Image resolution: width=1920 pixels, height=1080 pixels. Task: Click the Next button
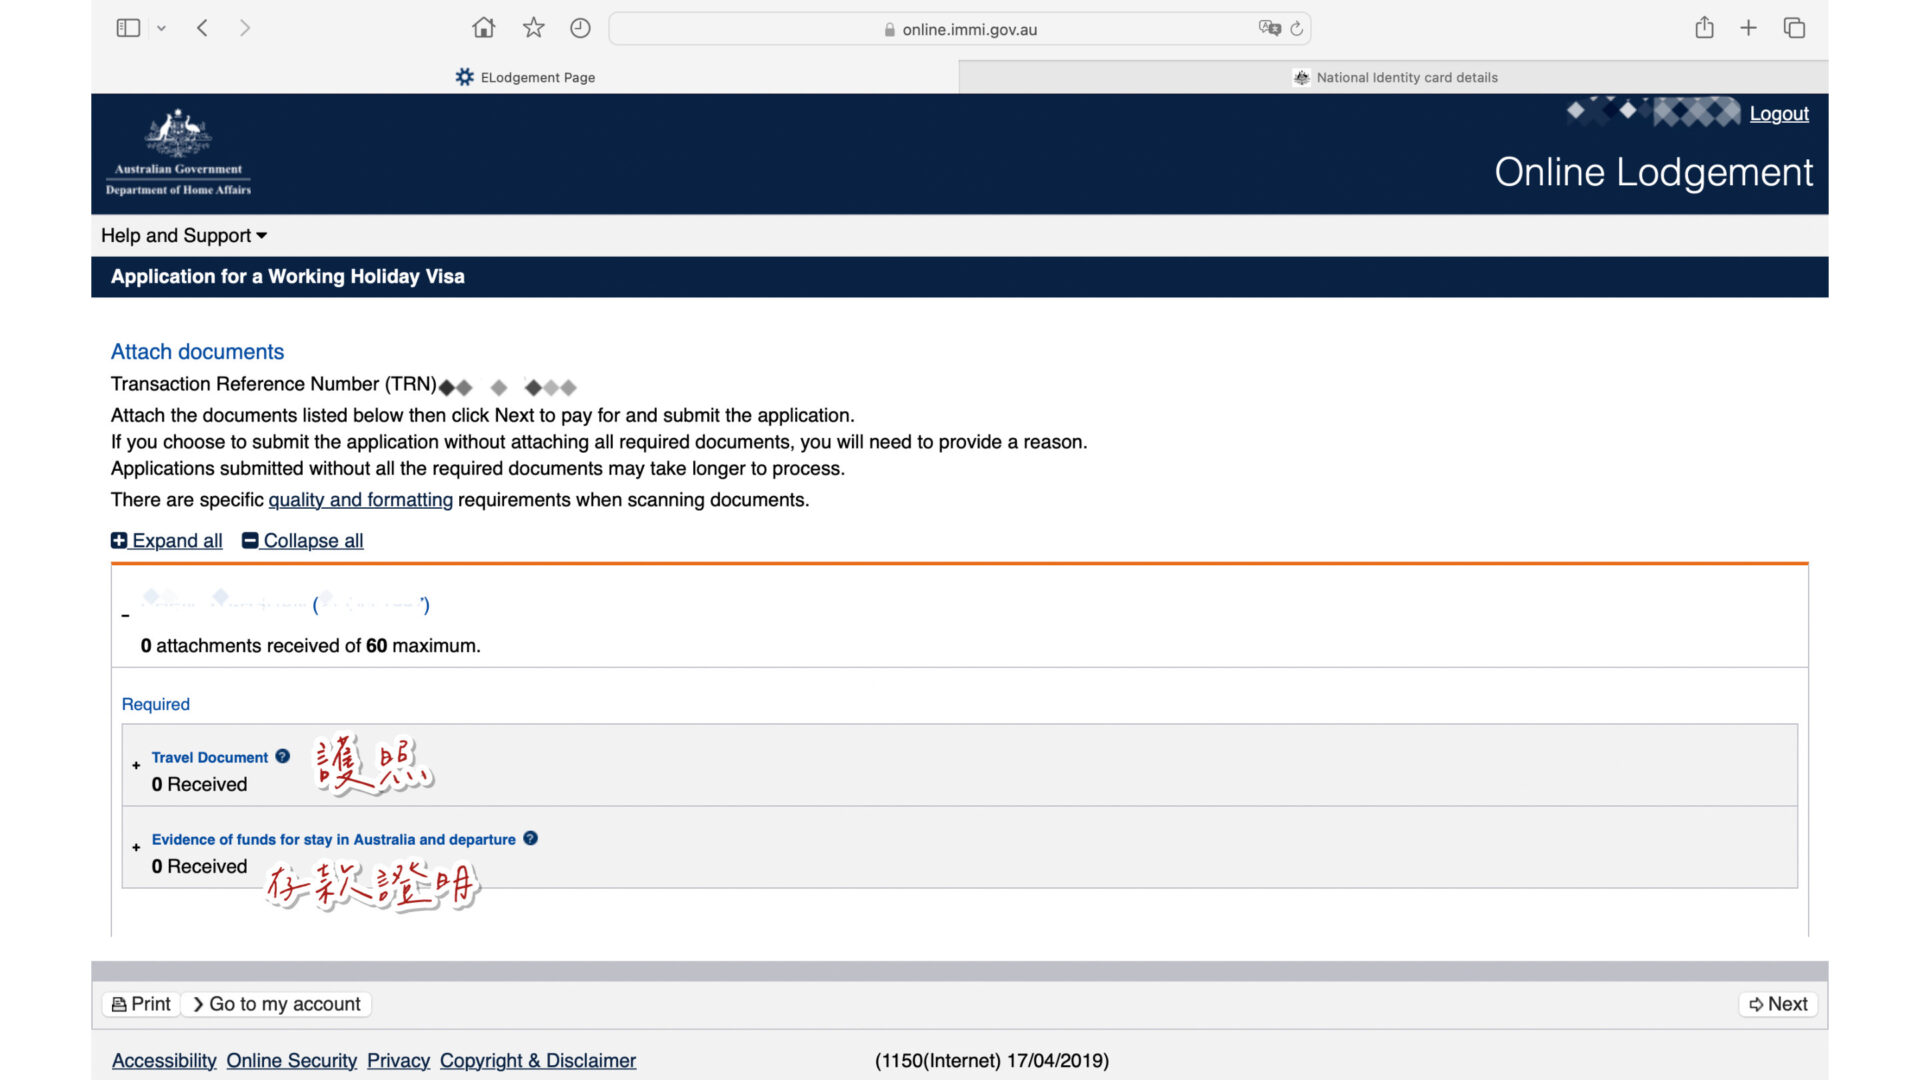[x=1778, y=1004]
